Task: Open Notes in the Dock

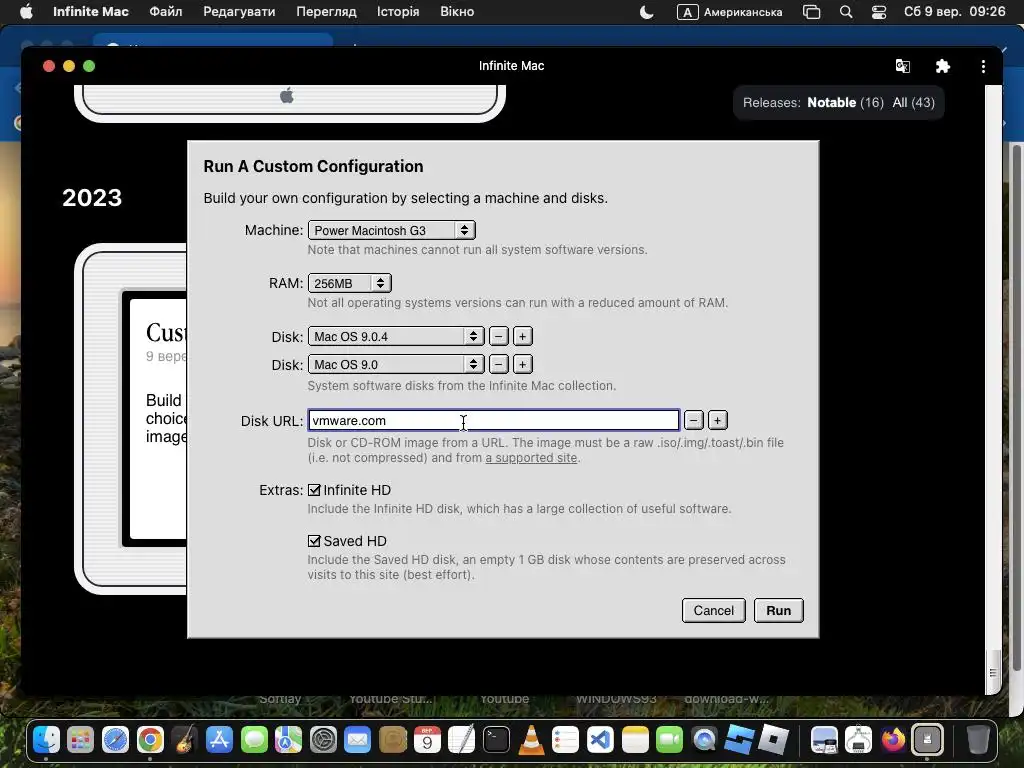Action: (x=635, y=740)
